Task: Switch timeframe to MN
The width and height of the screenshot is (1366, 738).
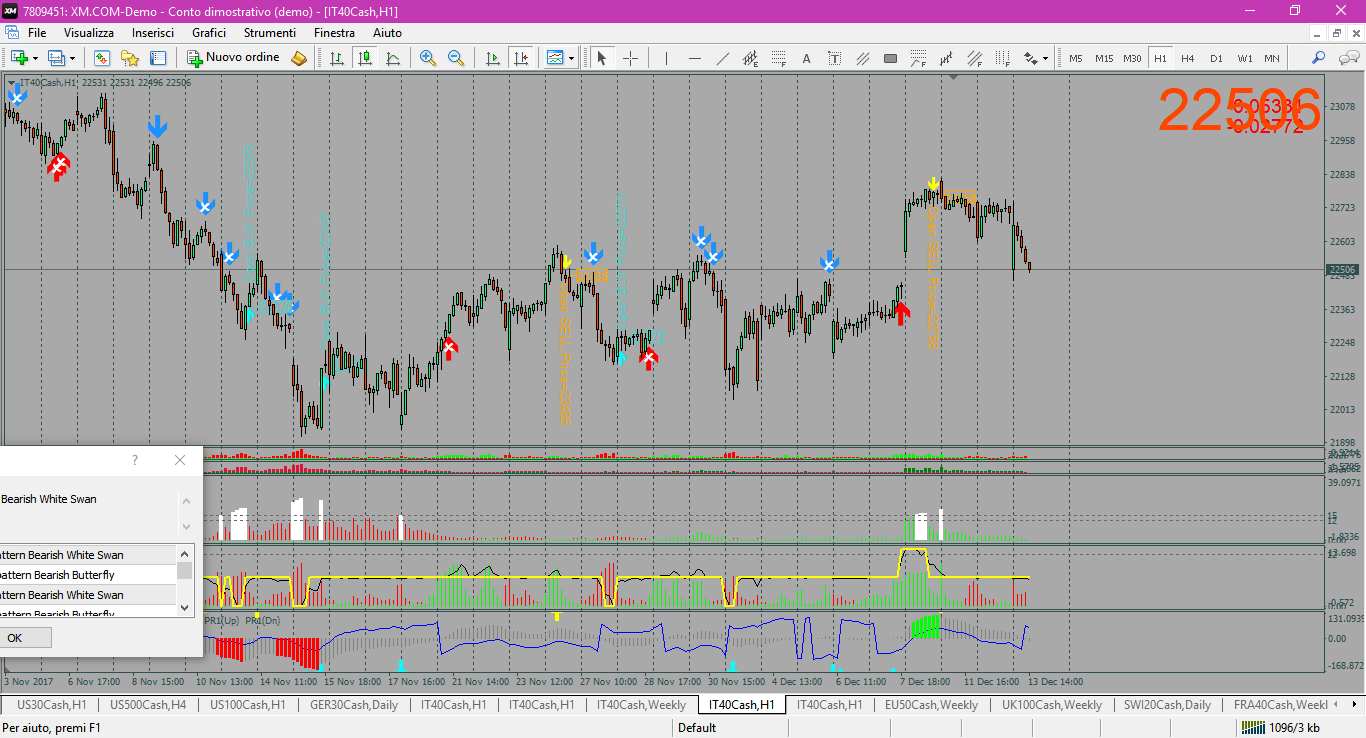Action: 1272,58
